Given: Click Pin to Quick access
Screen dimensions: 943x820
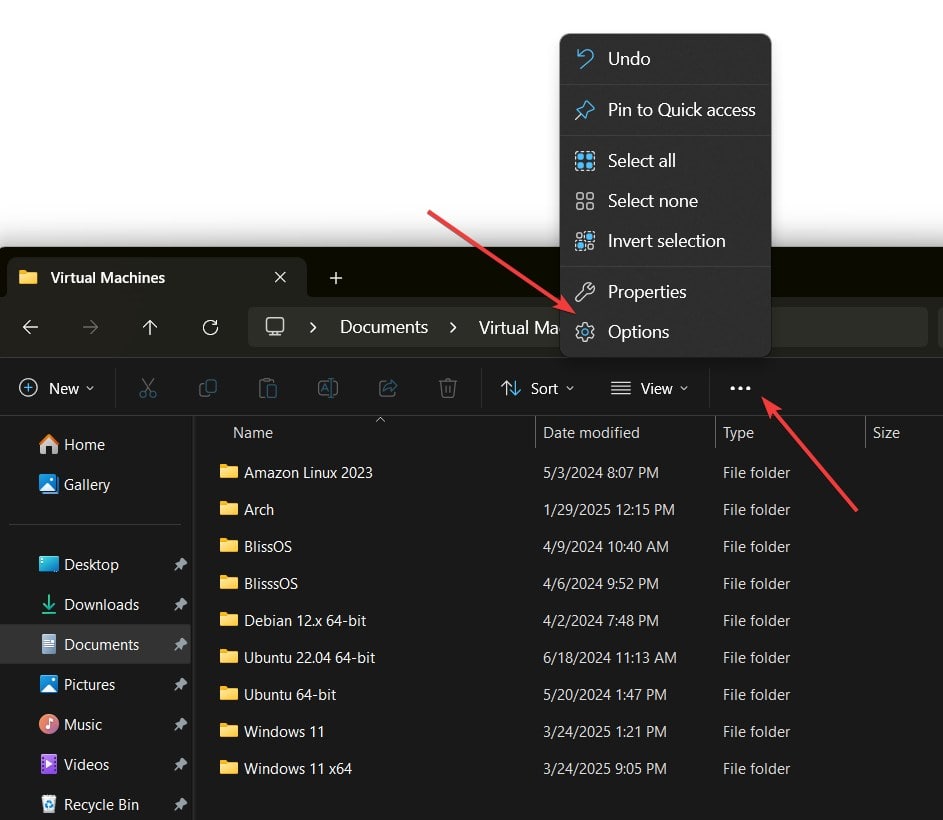Looking at the screenshot, I should pyautogui.click(x=681, y=110).
